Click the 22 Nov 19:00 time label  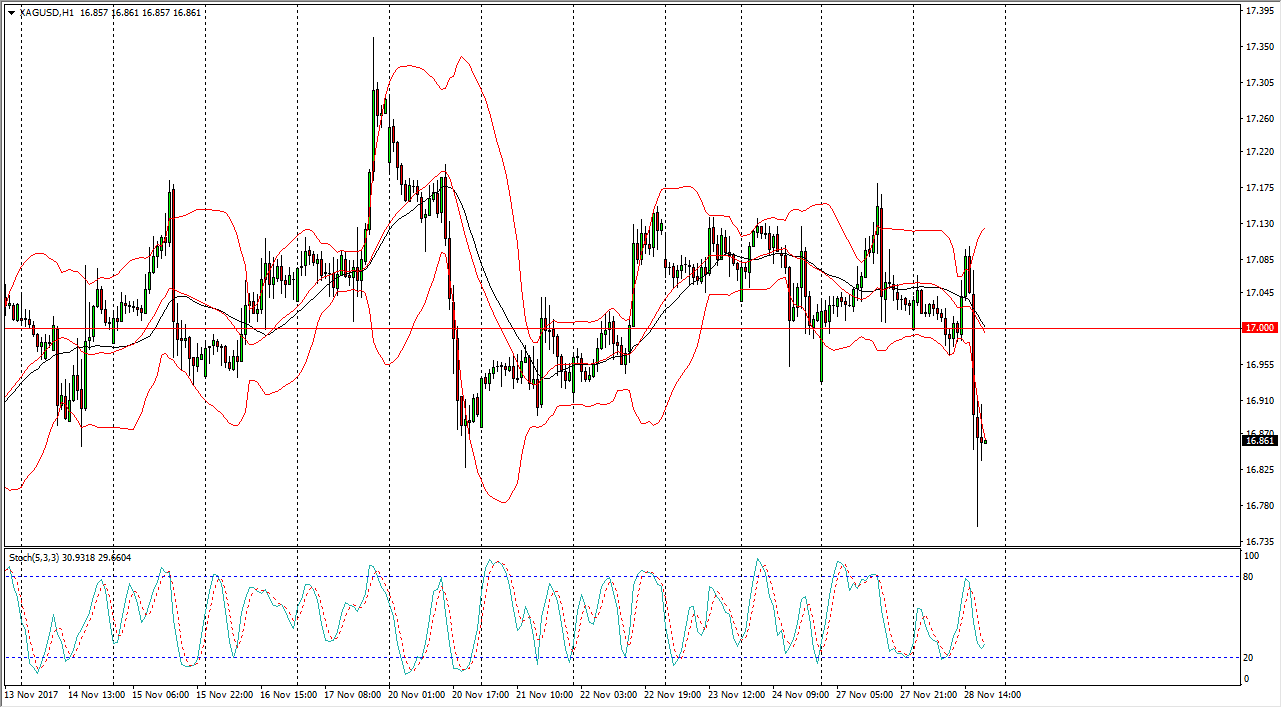coord(673,694)
